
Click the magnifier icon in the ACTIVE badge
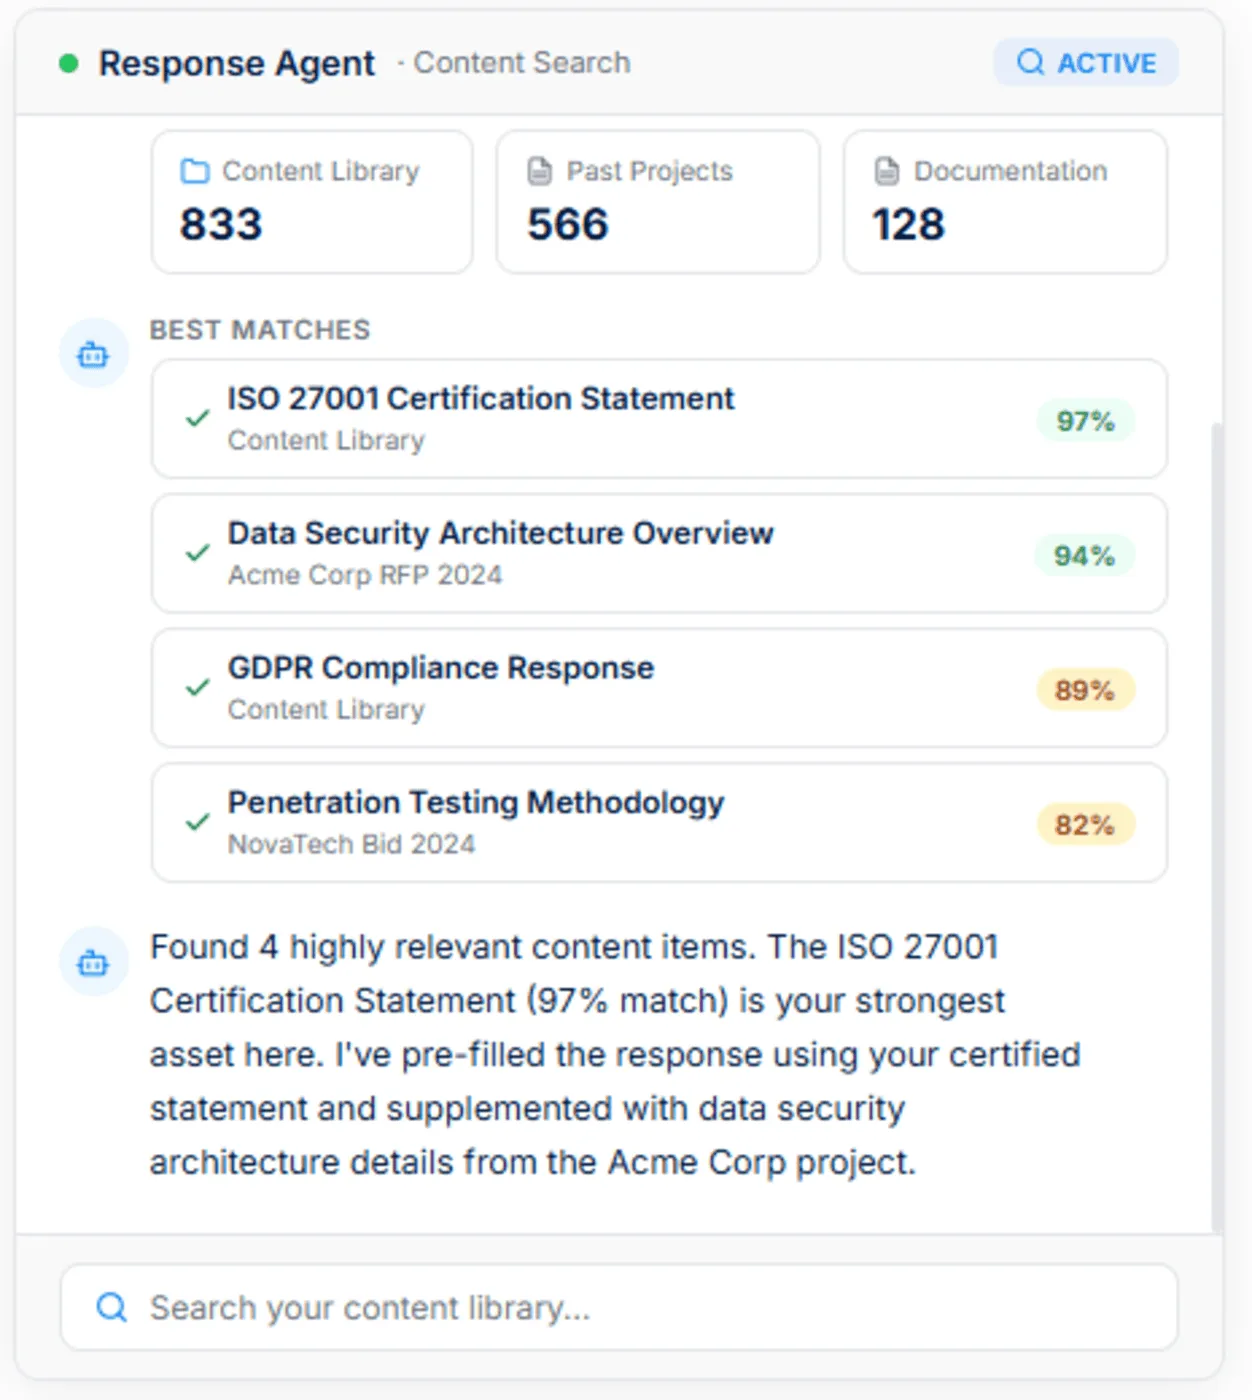pyautogui.click(x=1030, y=62)
